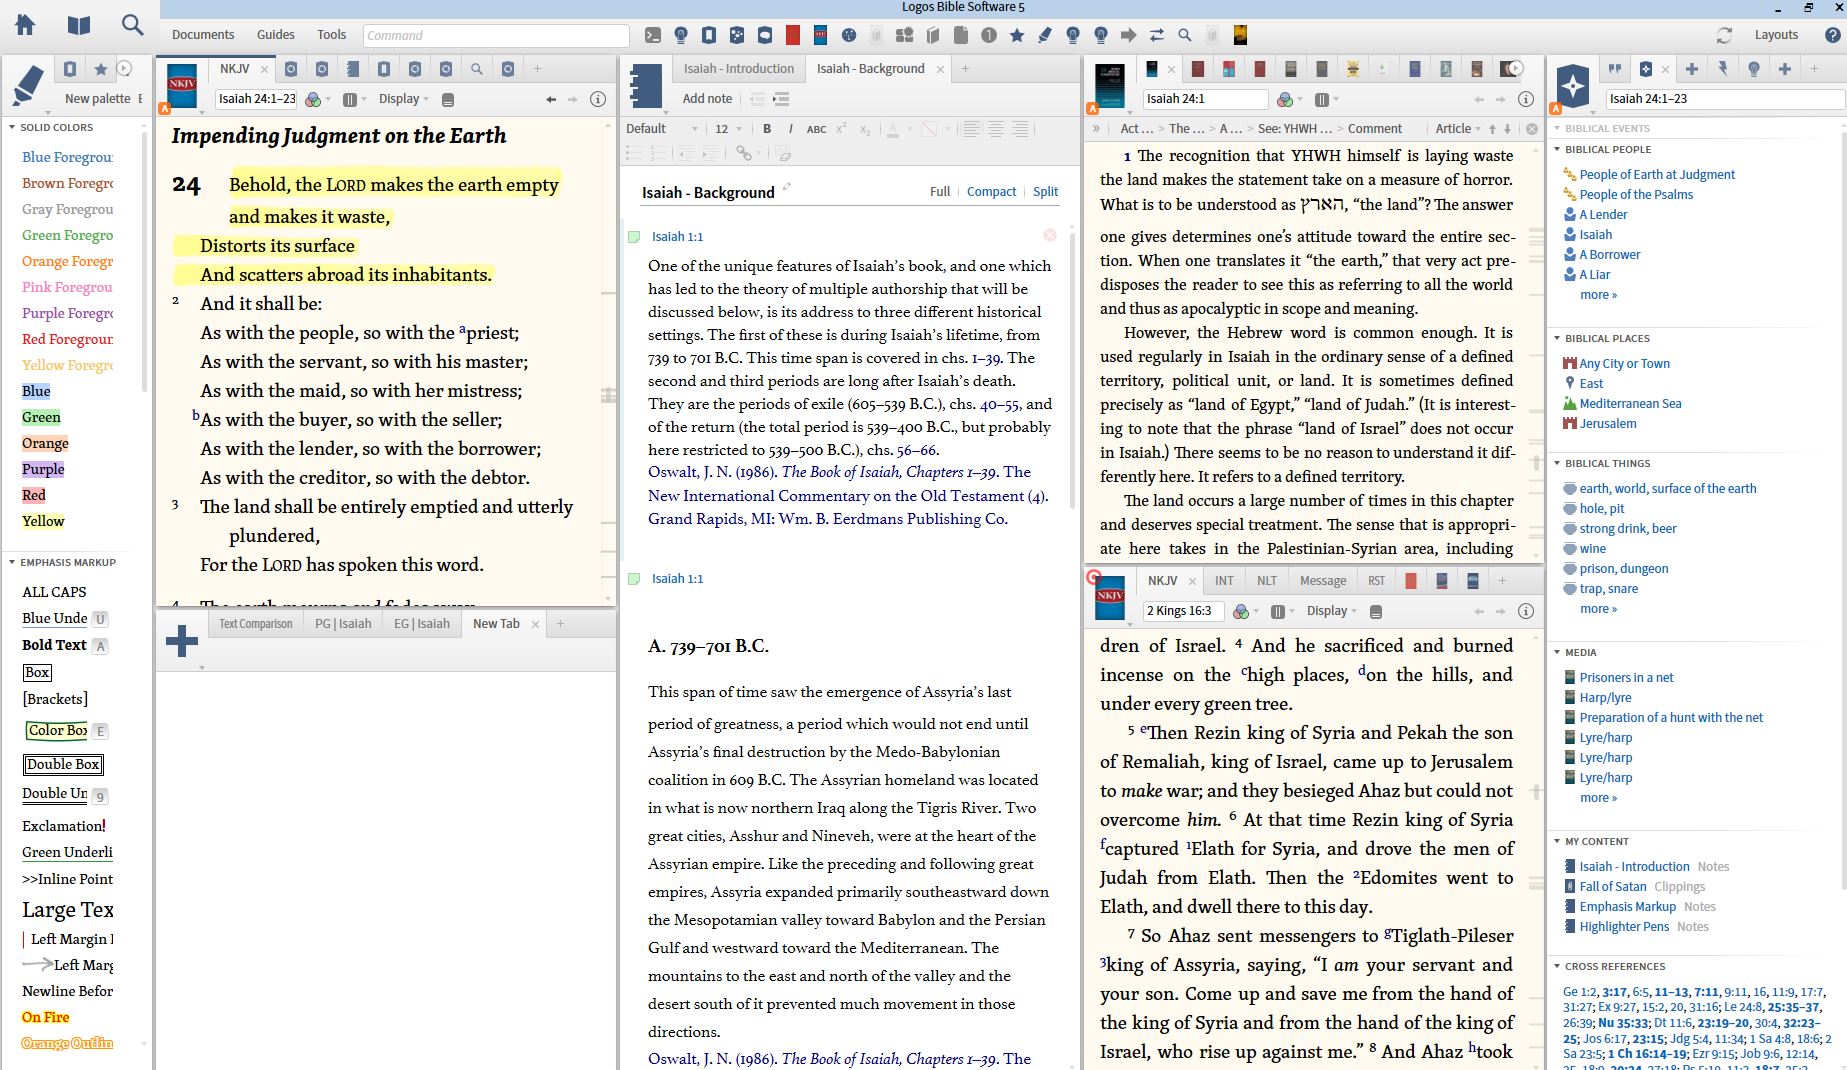This screenshot has height=1070, width=1847.
Task: Open the NKJV panel info icon
Action: point(598,99)
